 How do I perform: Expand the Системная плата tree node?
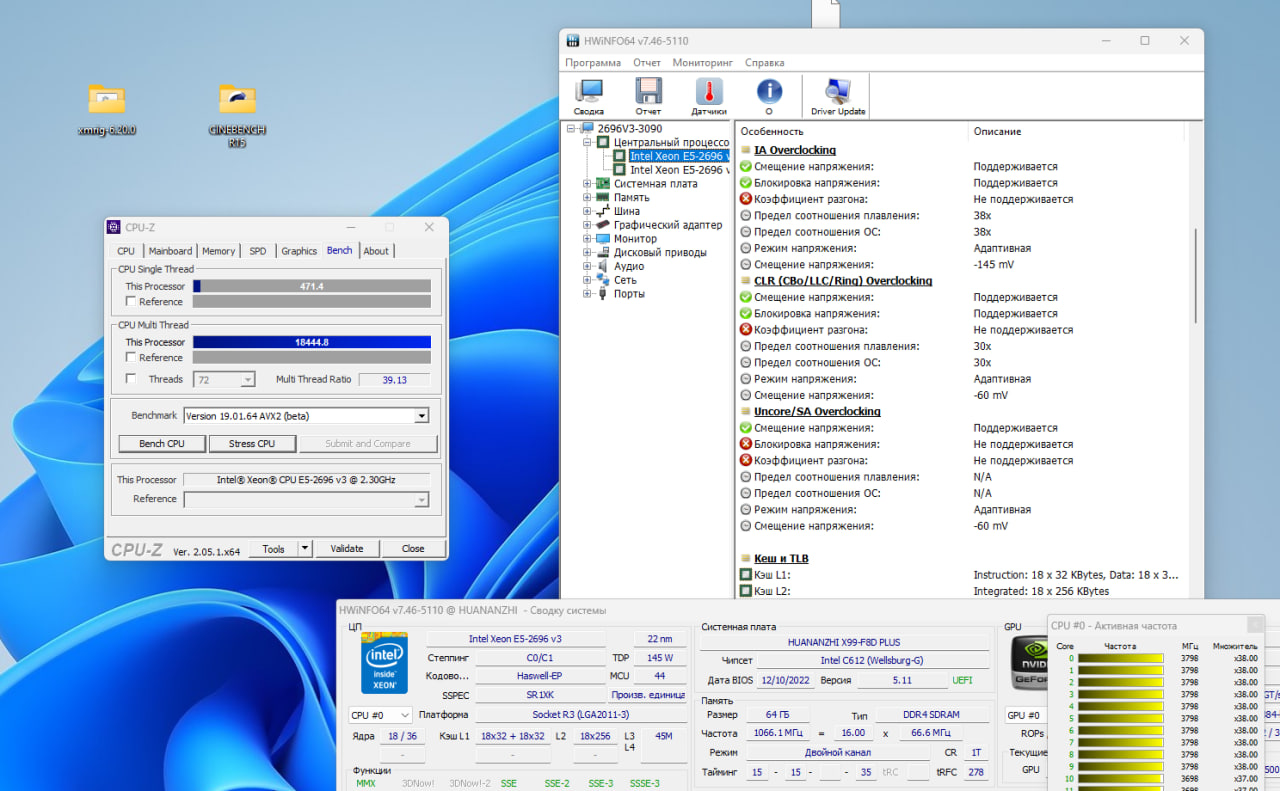587,184
